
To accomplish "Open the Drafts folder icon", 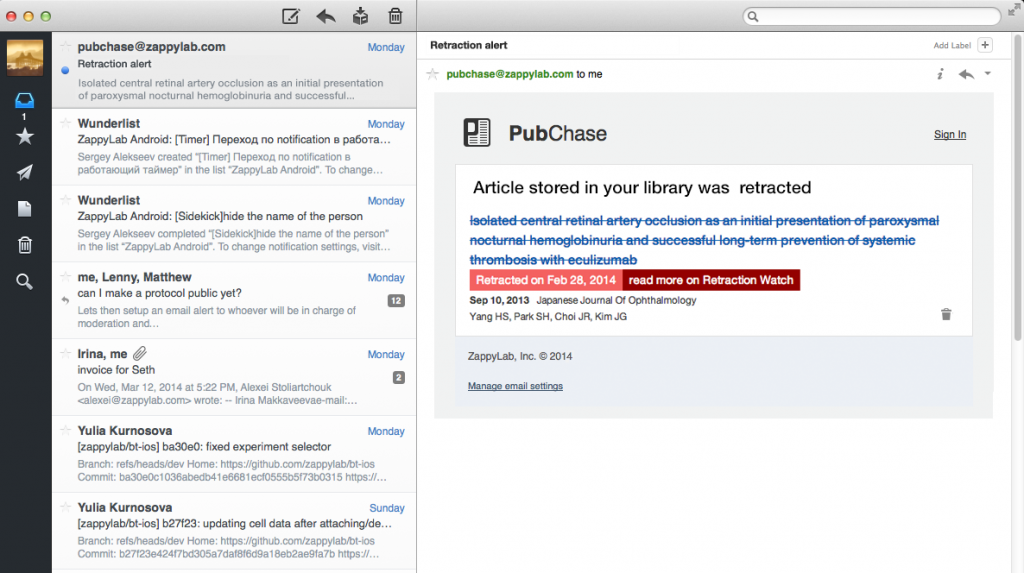I will 24,208.
